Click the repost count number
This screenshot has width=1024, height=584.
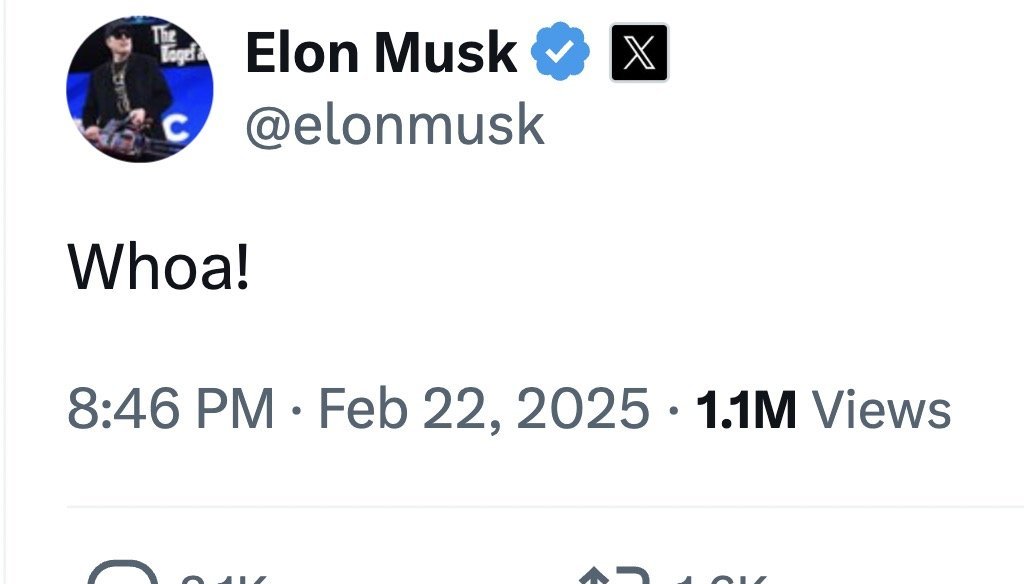718,579
